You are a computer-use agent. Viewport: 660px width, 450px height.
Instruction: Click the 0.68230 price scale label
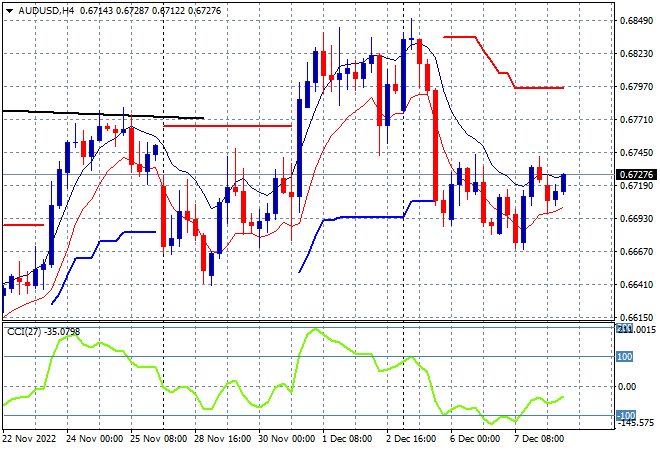(x=636, y=53)
